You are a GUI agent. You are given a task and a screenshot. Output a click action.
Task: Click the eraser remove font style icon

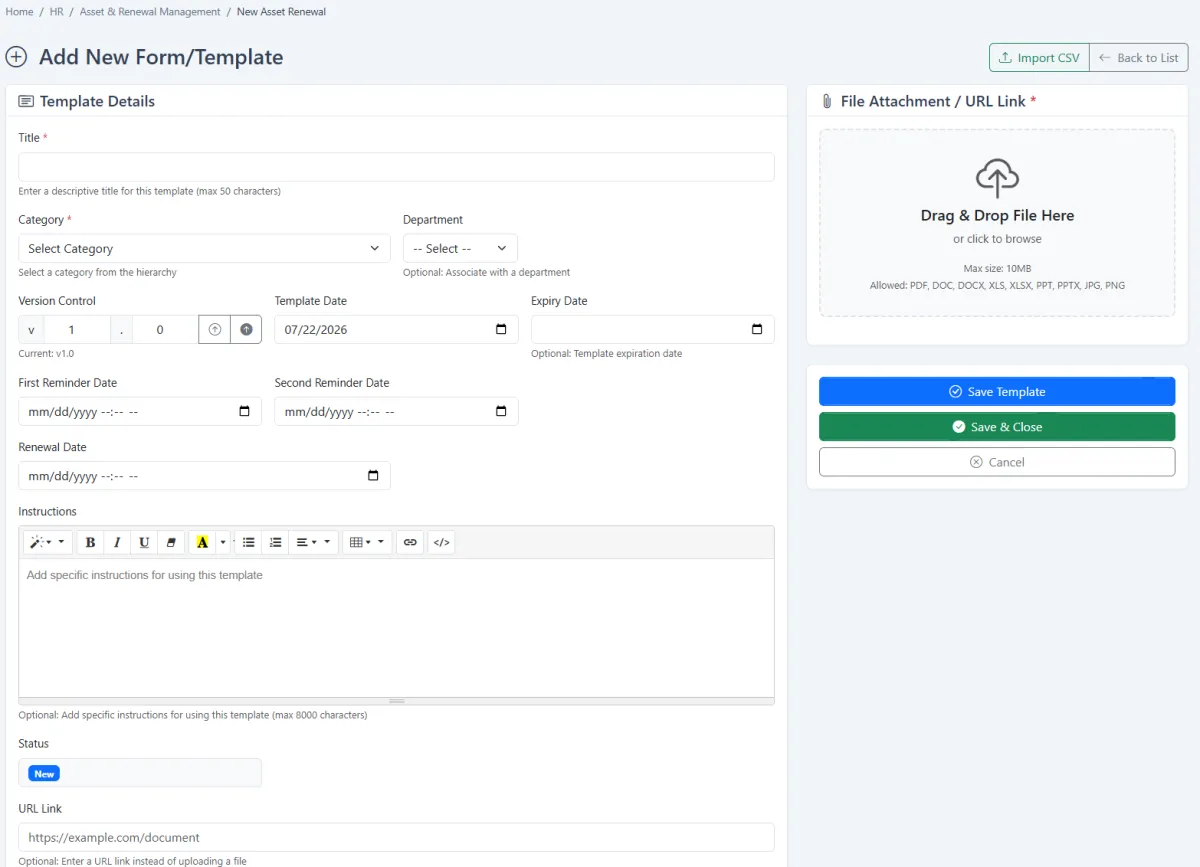coord(171,542)
